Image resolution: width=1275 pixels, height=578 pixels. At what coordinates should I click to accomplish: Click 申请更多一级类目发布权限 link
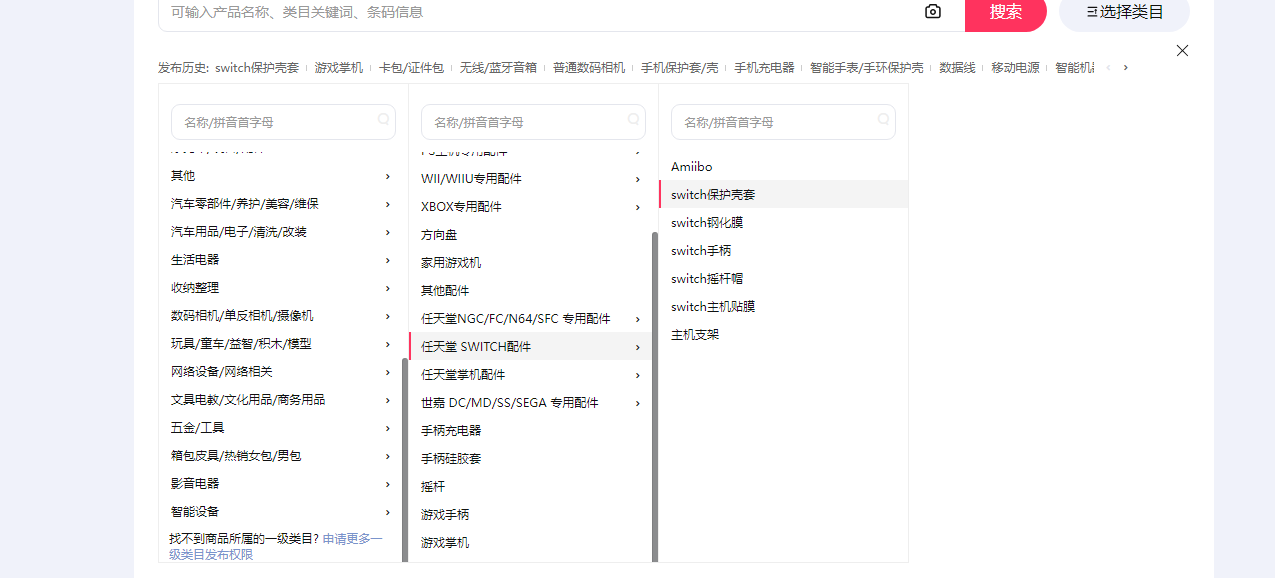[350, 539]
